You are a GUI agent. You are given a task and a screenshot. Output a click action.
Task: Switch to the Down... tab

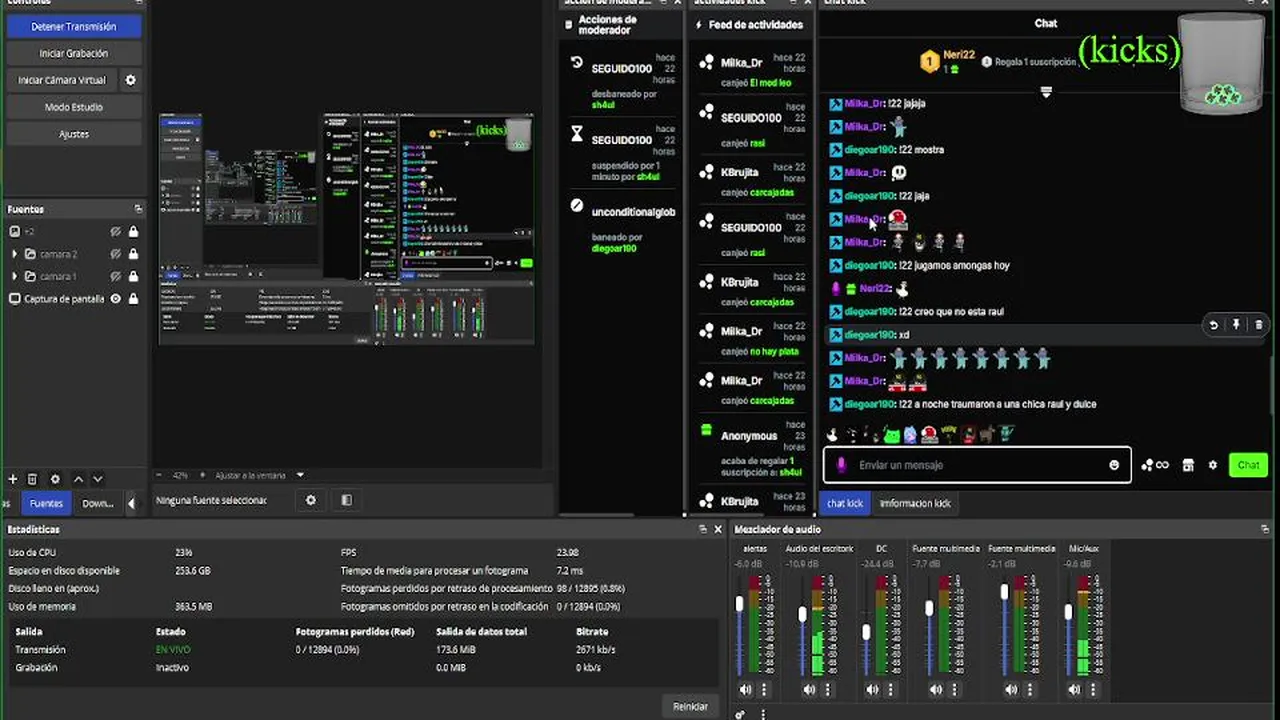tap(98, 503)
